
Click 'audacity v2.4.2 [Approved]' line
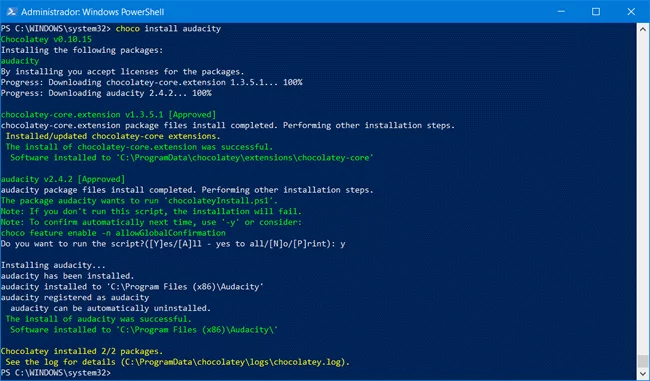(x=63, y=180)
